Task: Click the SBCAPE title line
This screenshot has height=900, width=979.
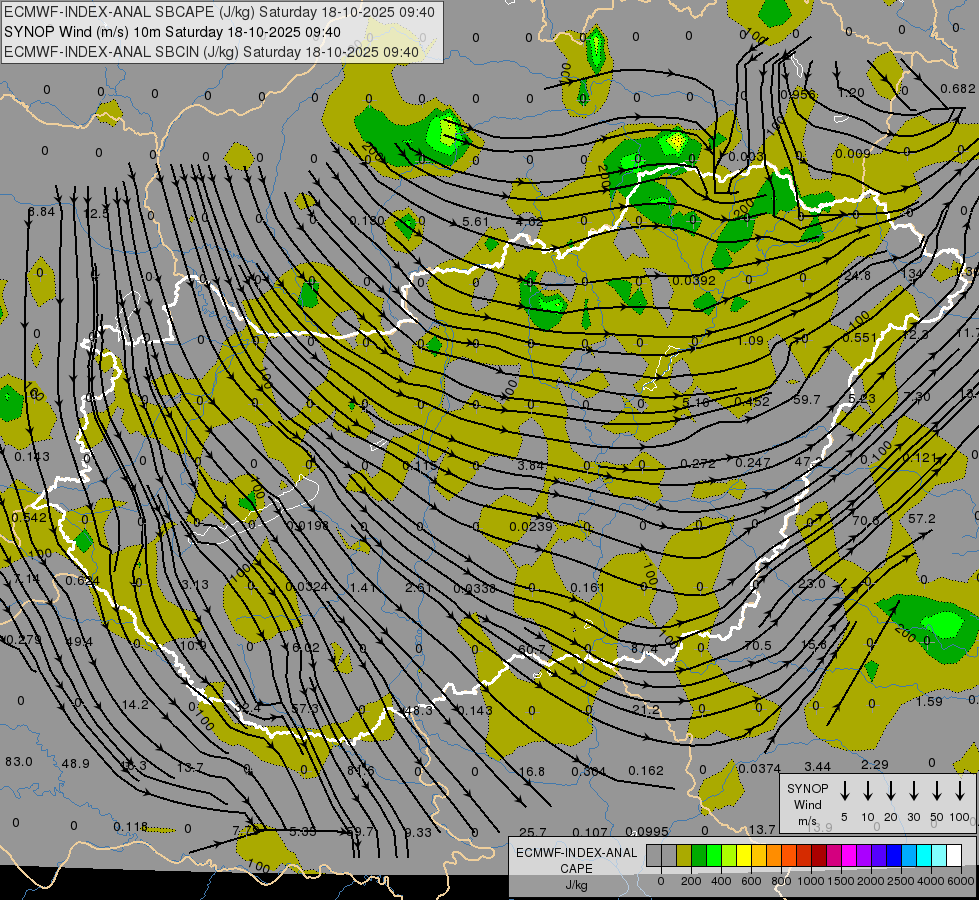Action: click(x=219, y=12)
